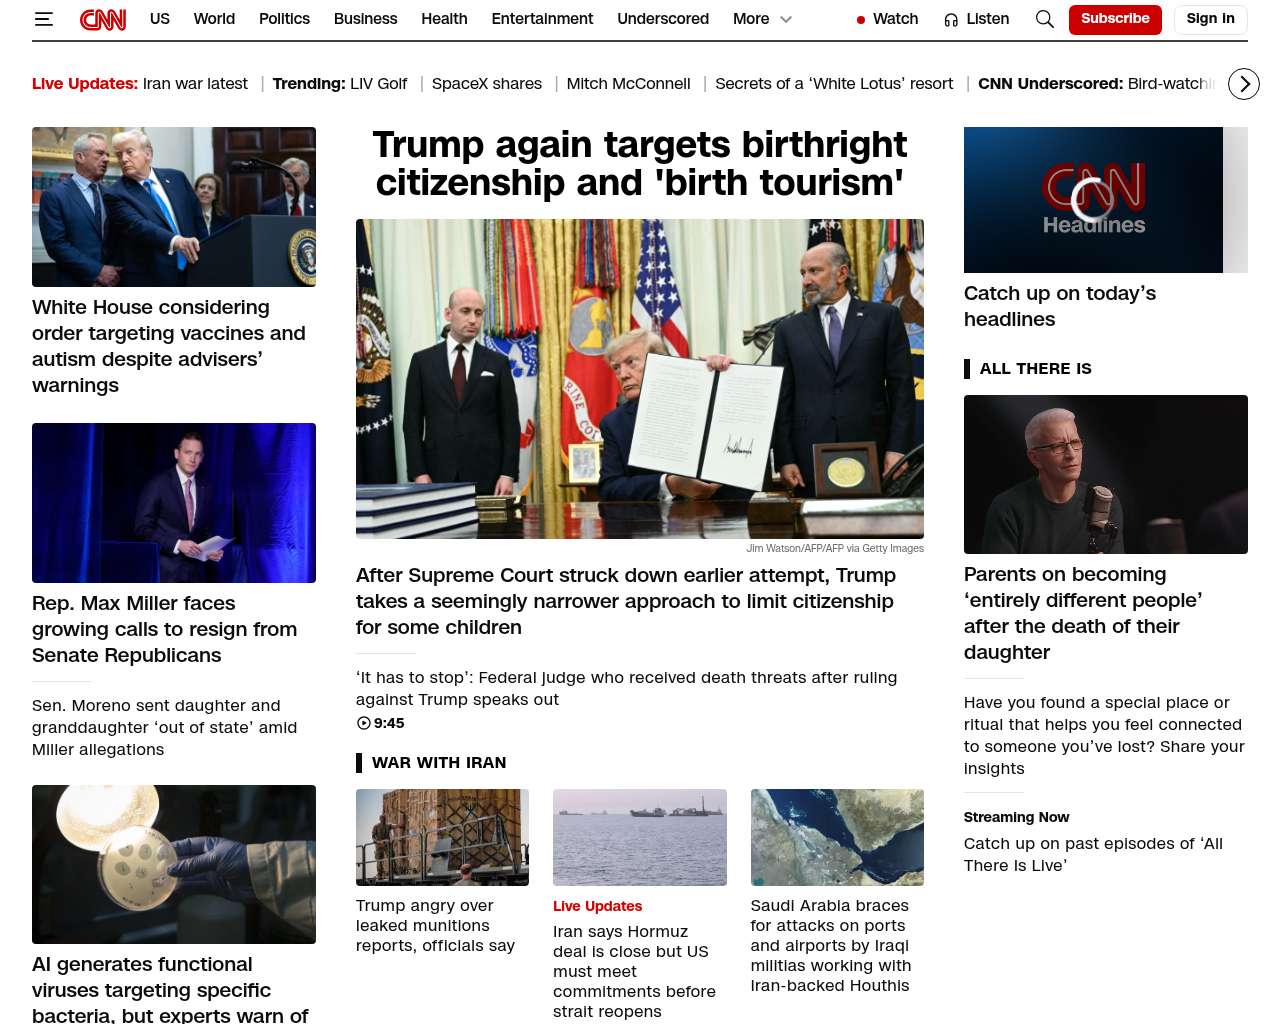Screen dimensions: 1280x1024
Task: Read White House vaccines and autism story
Action: tap(169, 346)
